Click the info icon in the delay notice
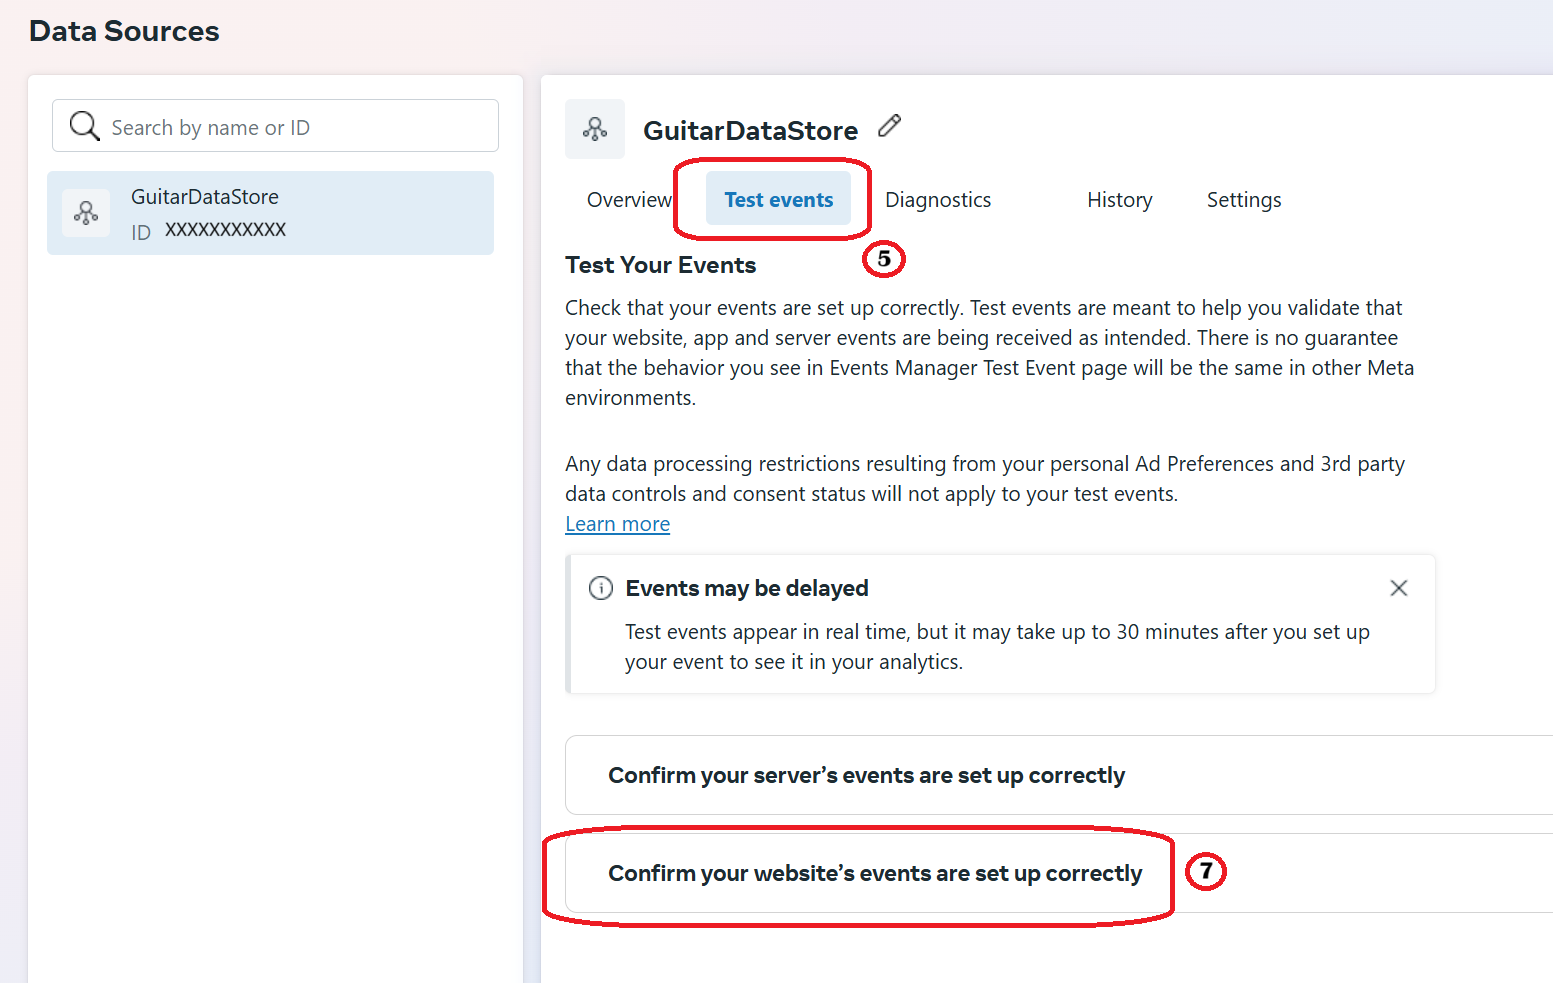 (601, 588)
